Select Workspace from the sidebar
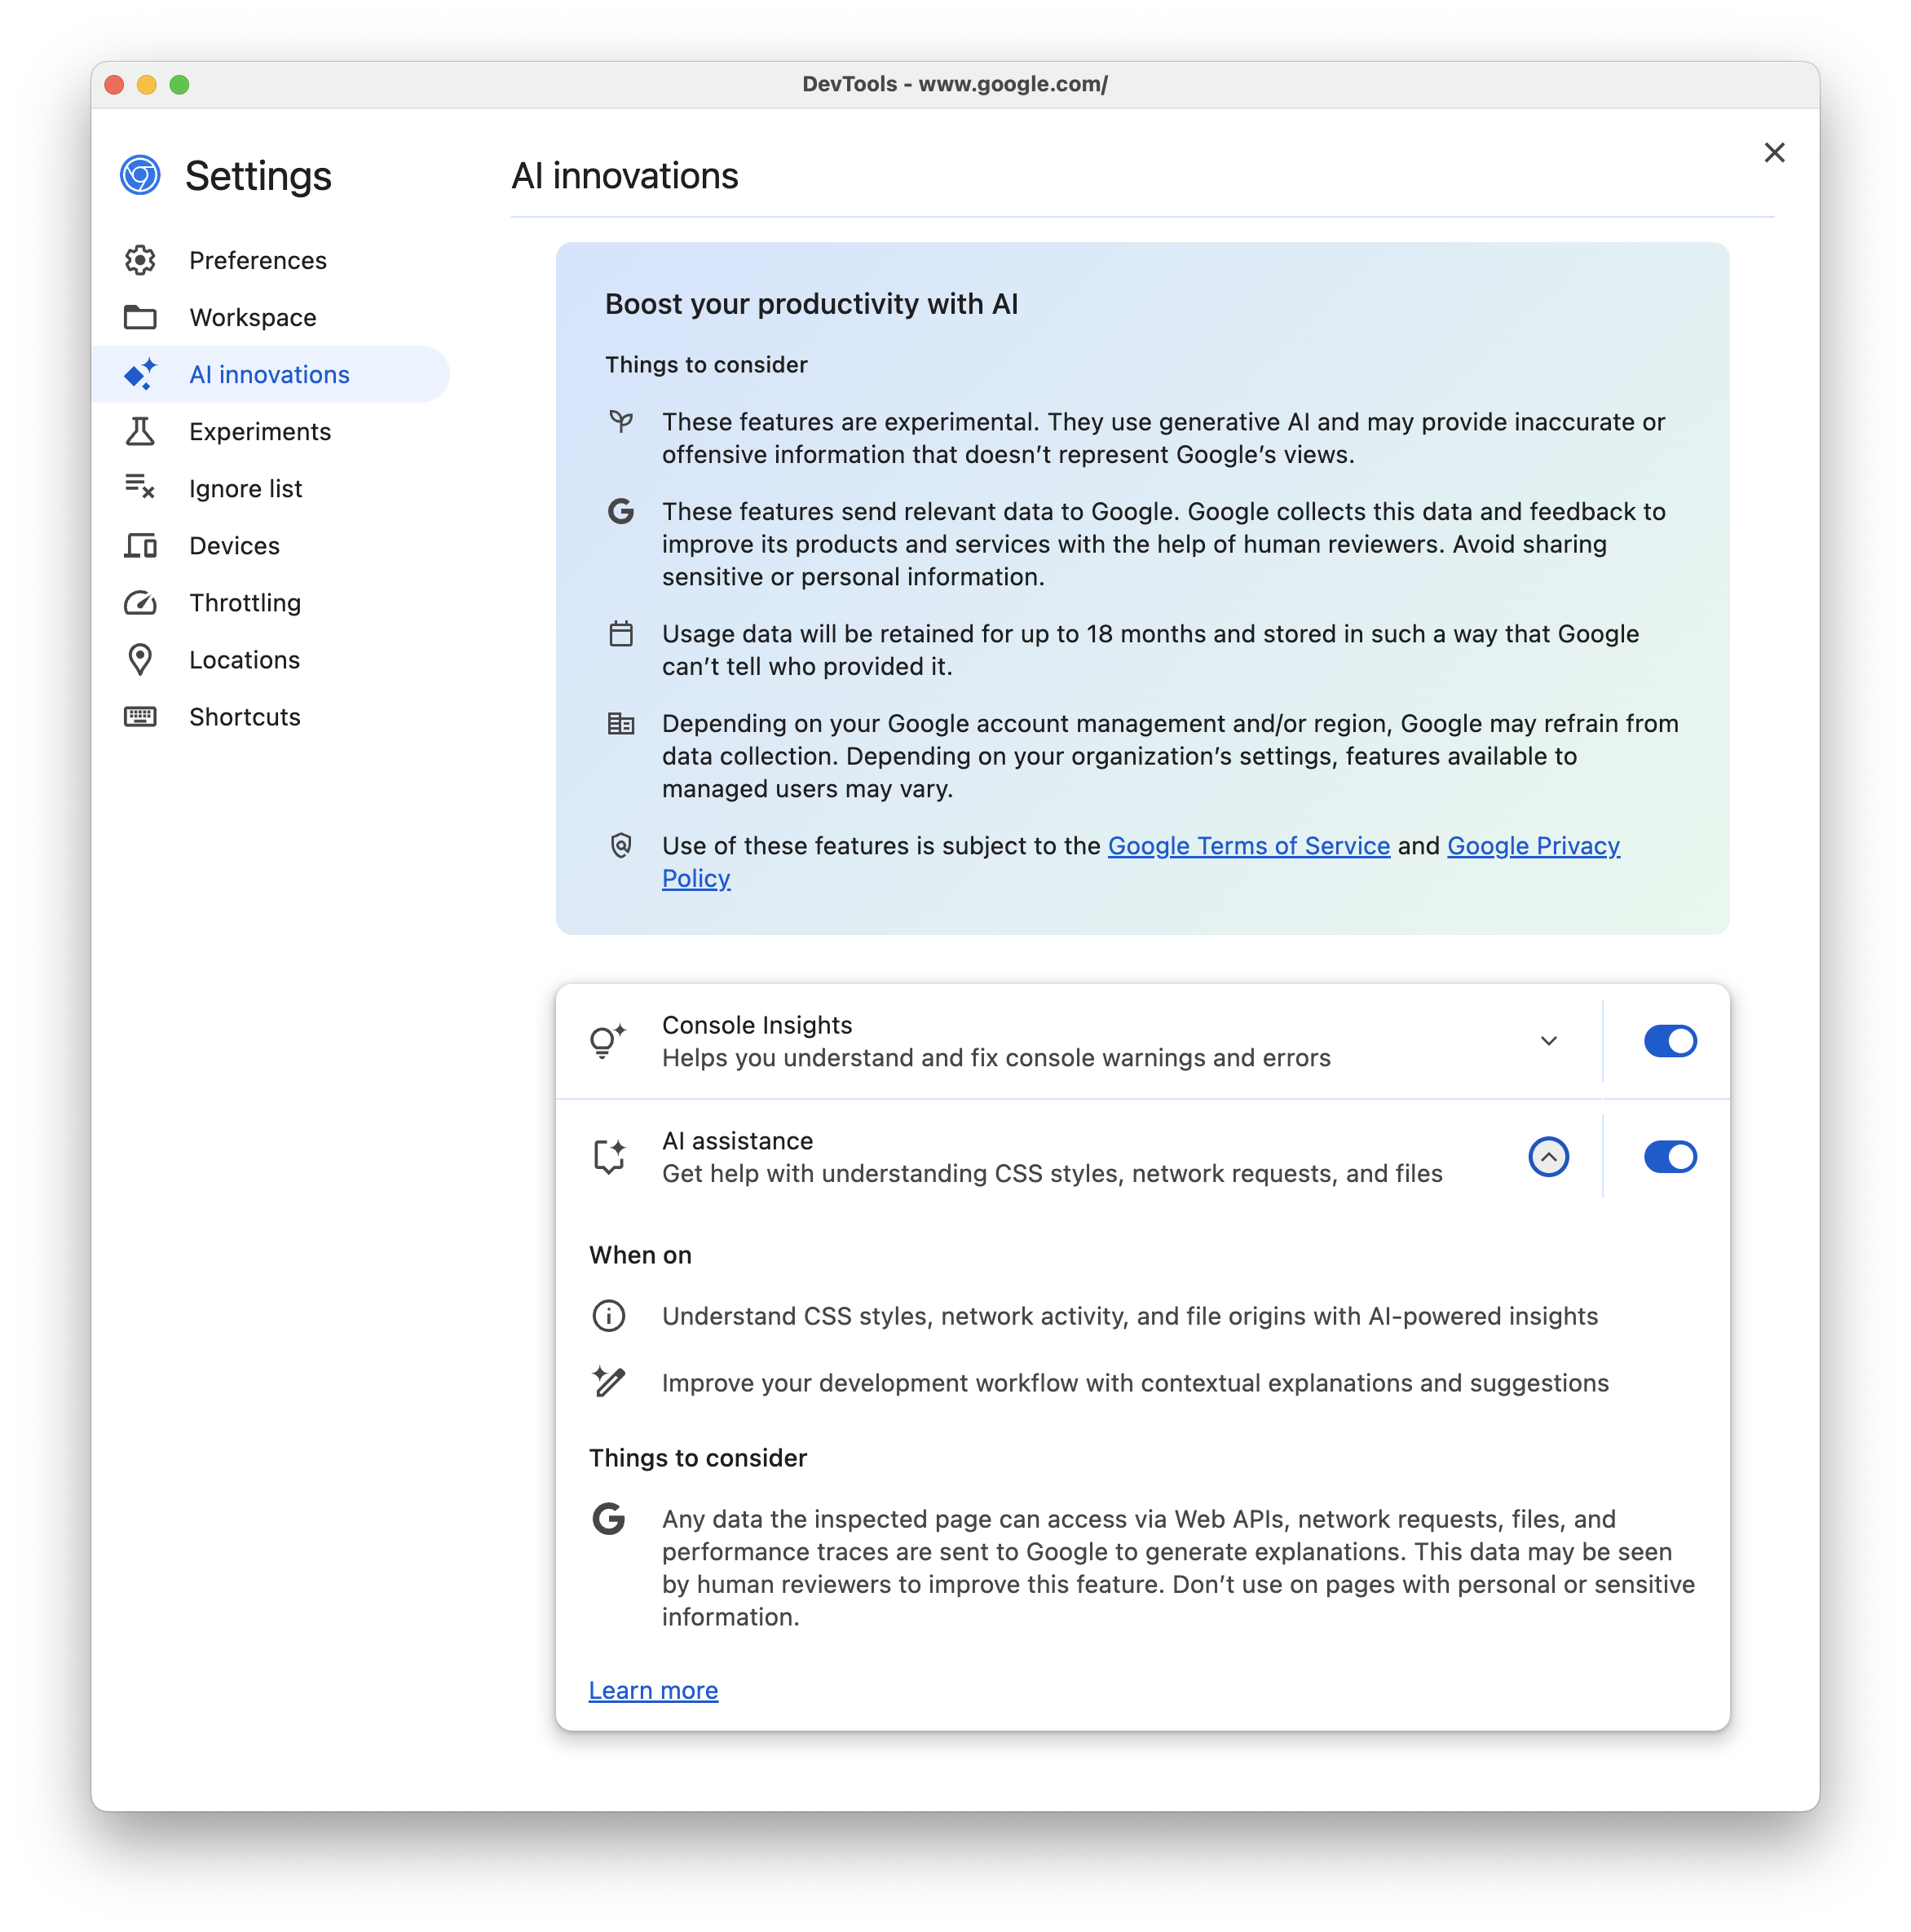Image resolution: width=1911 pixels, height=1932 pixels. click(254, 317)
